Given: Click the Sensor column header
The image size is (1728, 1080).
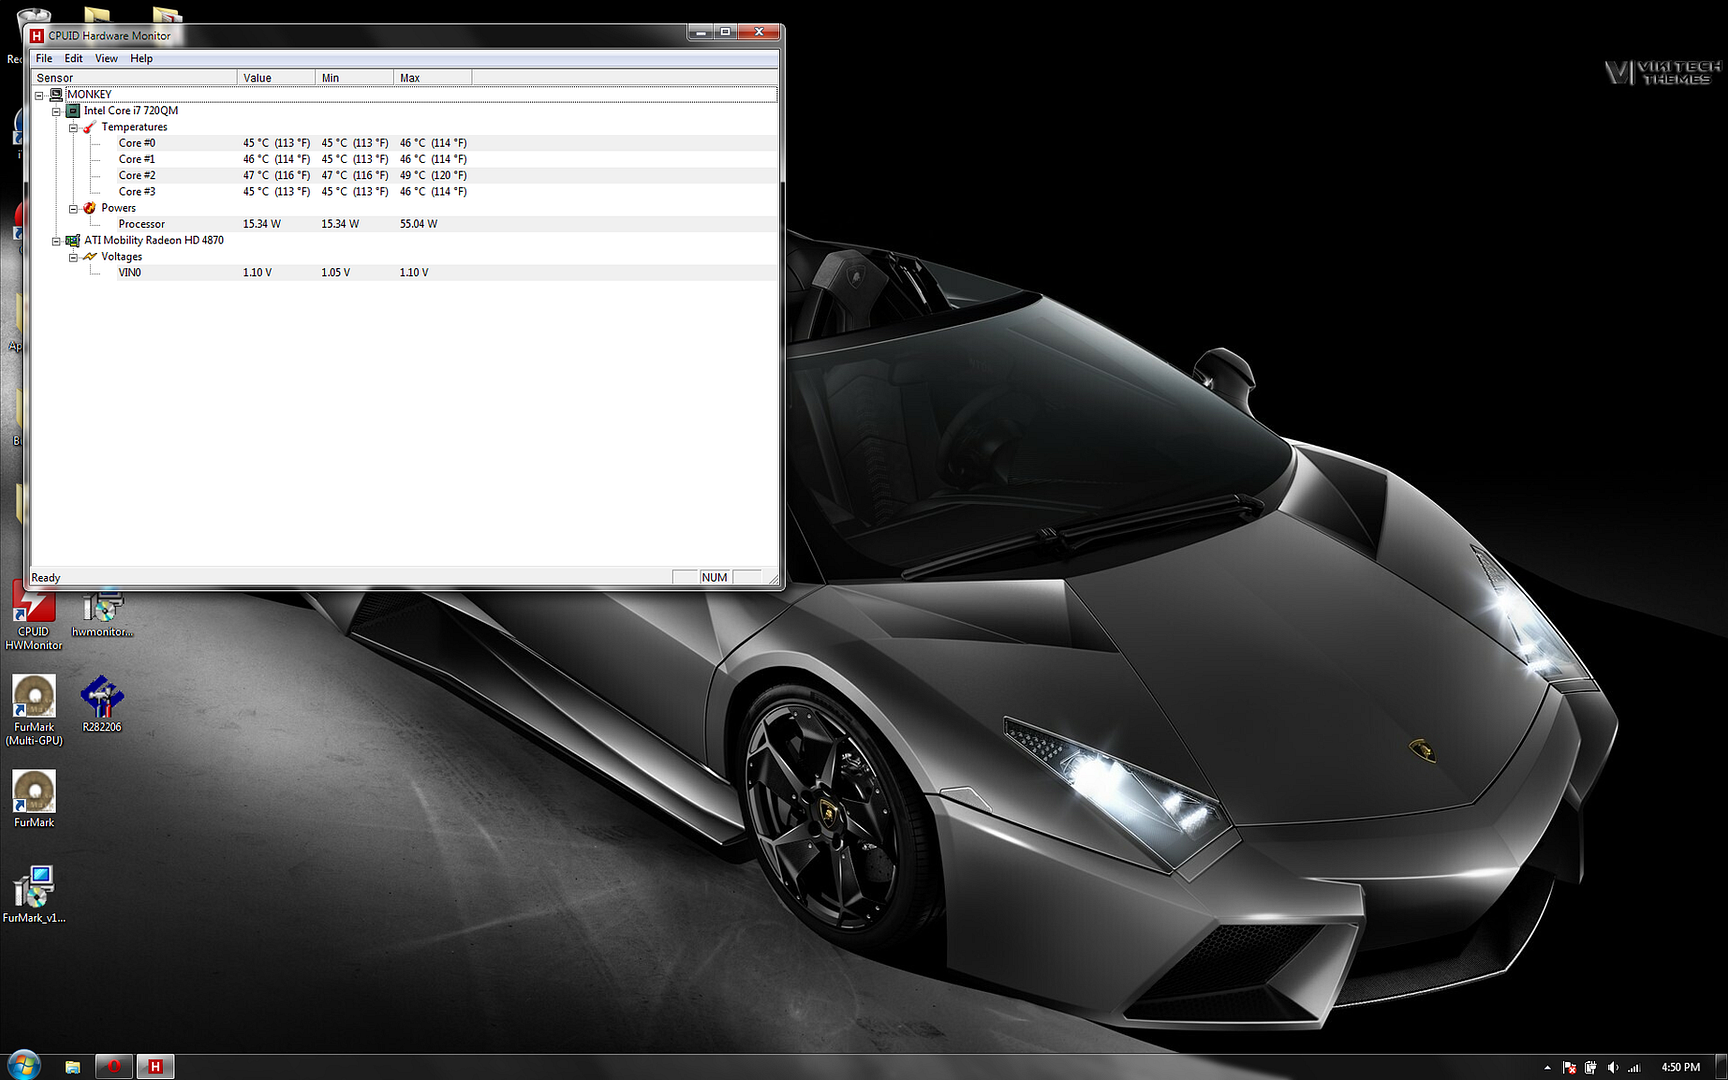Looking at the screenshot, I should 134,78.
